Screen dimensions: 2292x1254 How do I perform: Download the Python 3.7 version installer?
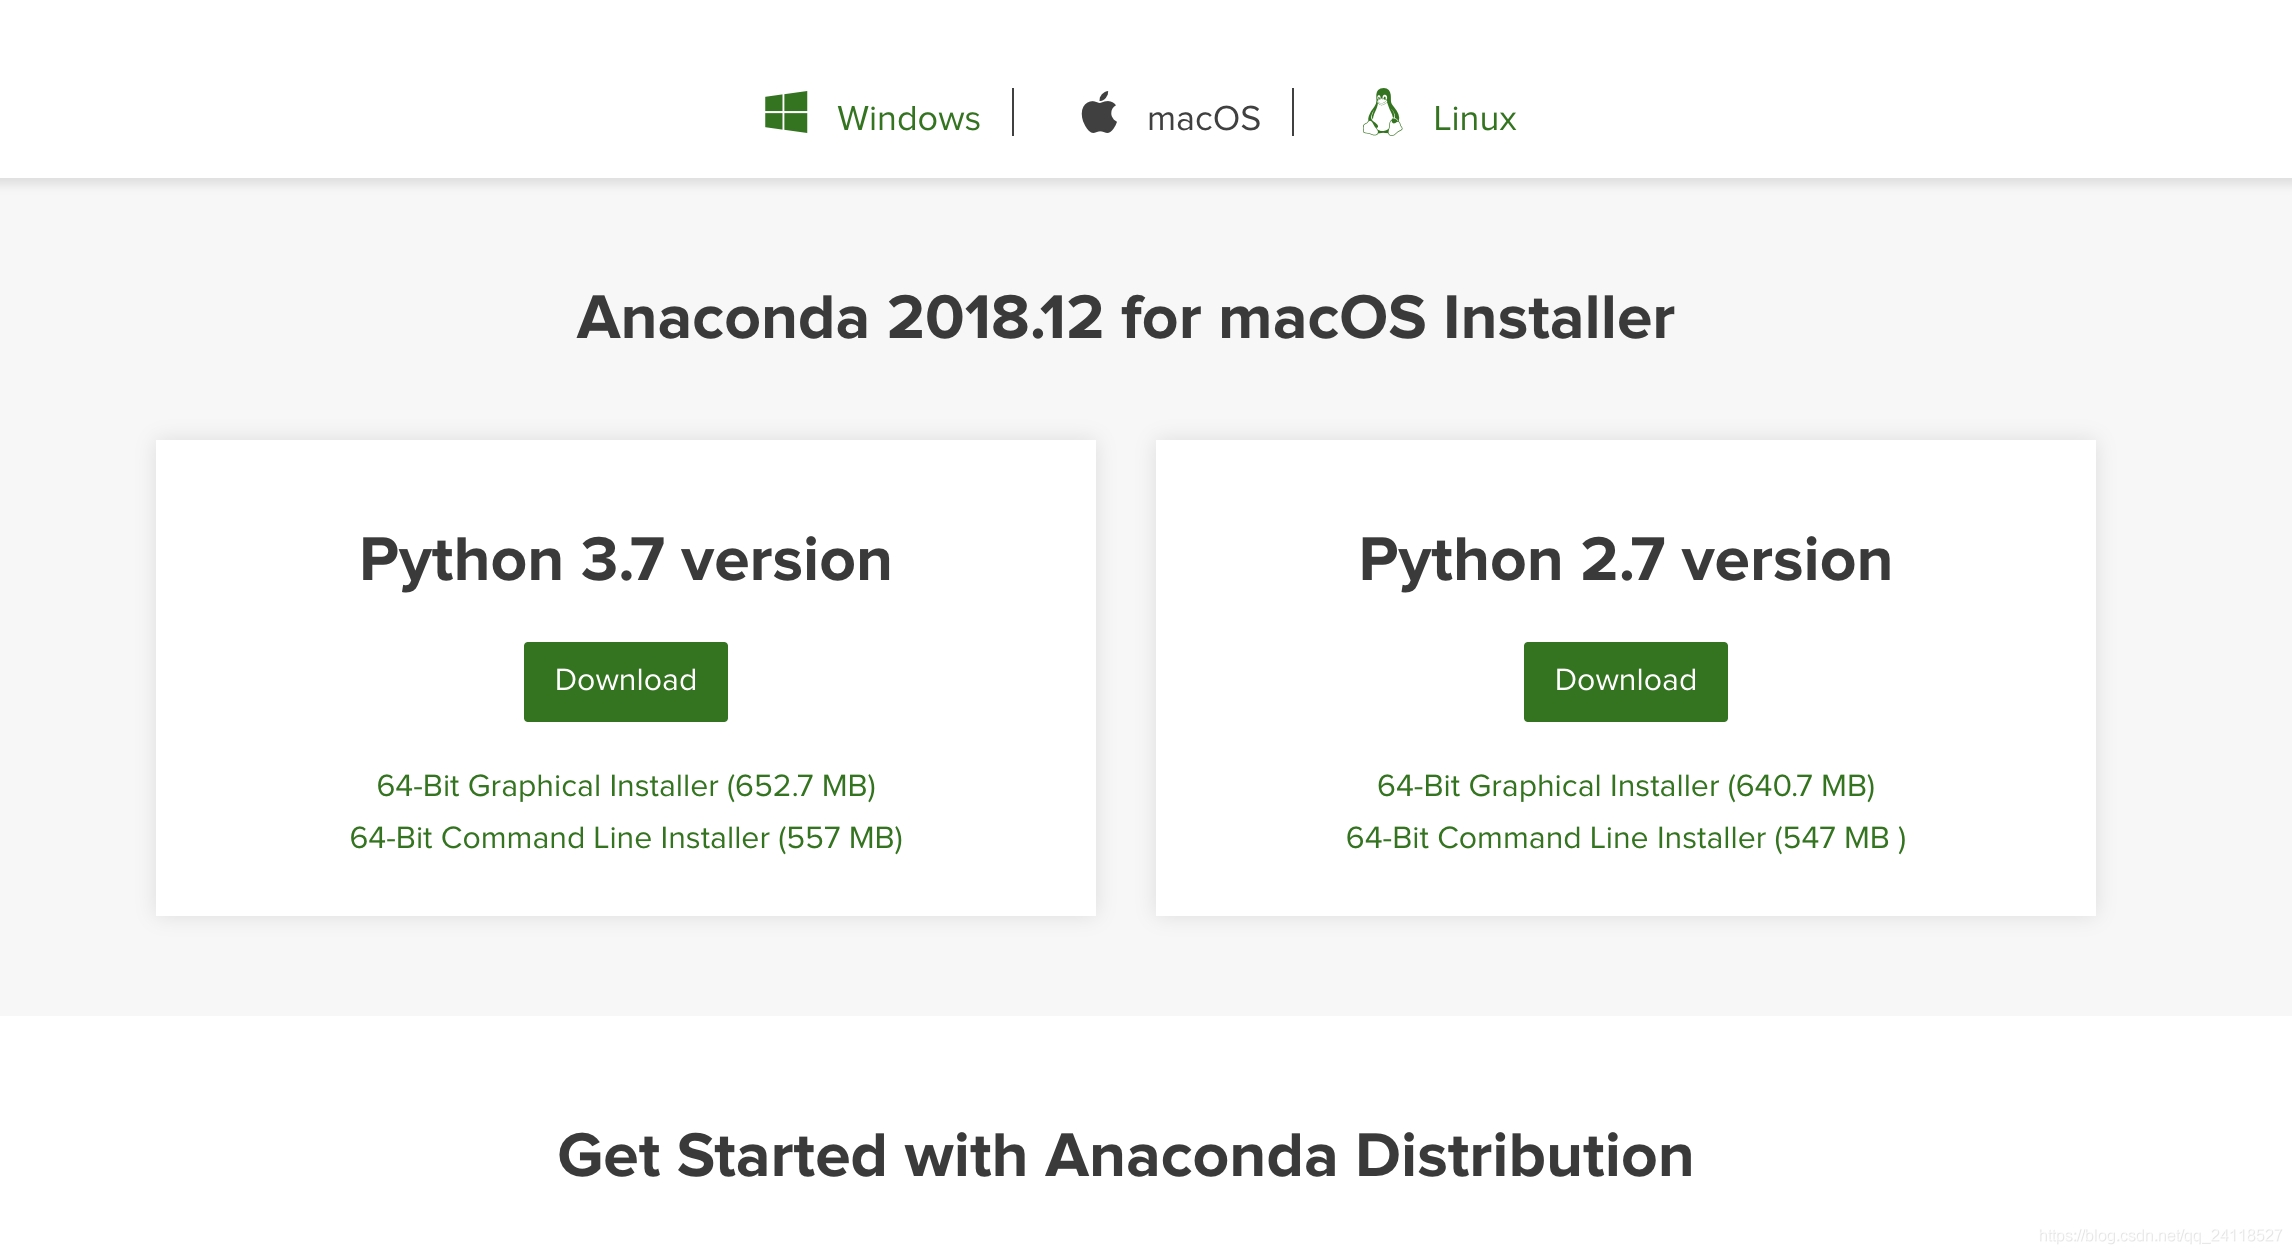(x=626, y=681)
